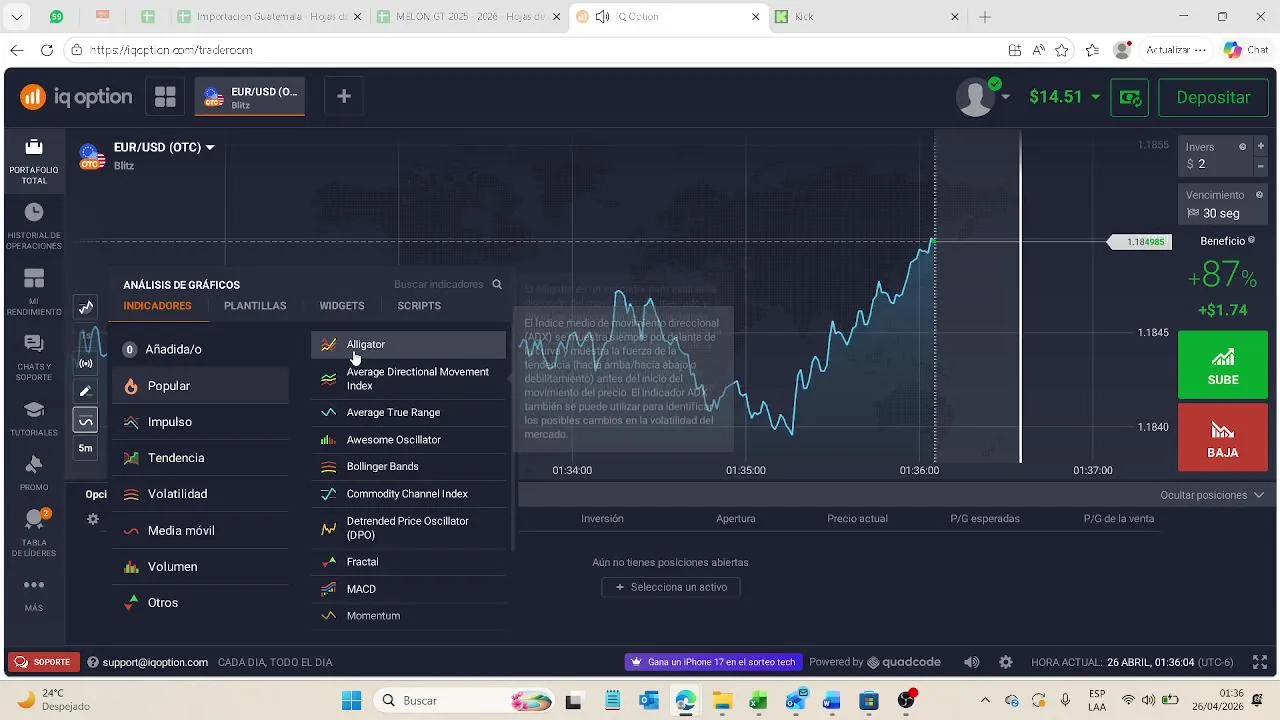Open the EUR/USD (OTC) asset dropdown
The height and width of the screenshot is (720, 1280).
pos(164,147)
